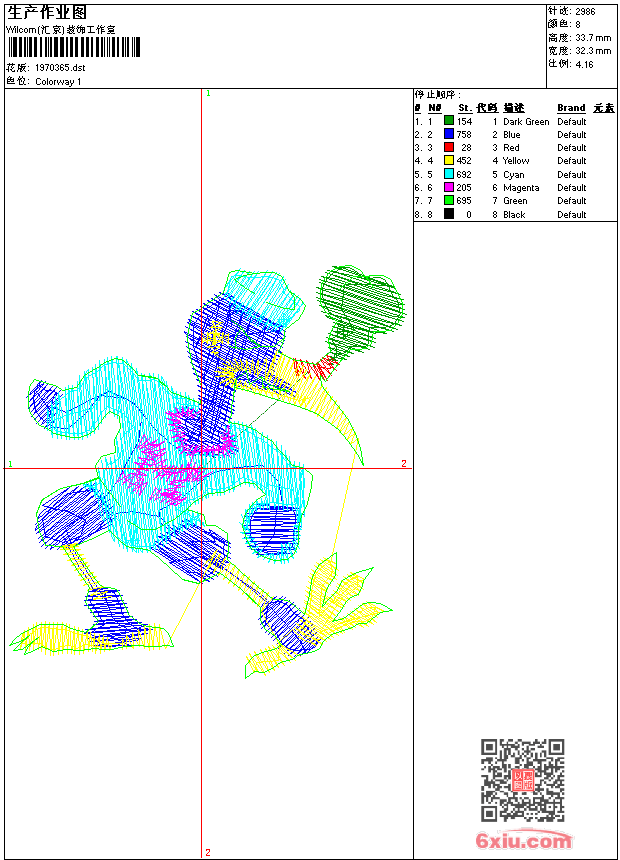This screenshot has height=860, width=620.
Task: Click stitch count '452' in the Yellow row
Action: tap(464, 161)
